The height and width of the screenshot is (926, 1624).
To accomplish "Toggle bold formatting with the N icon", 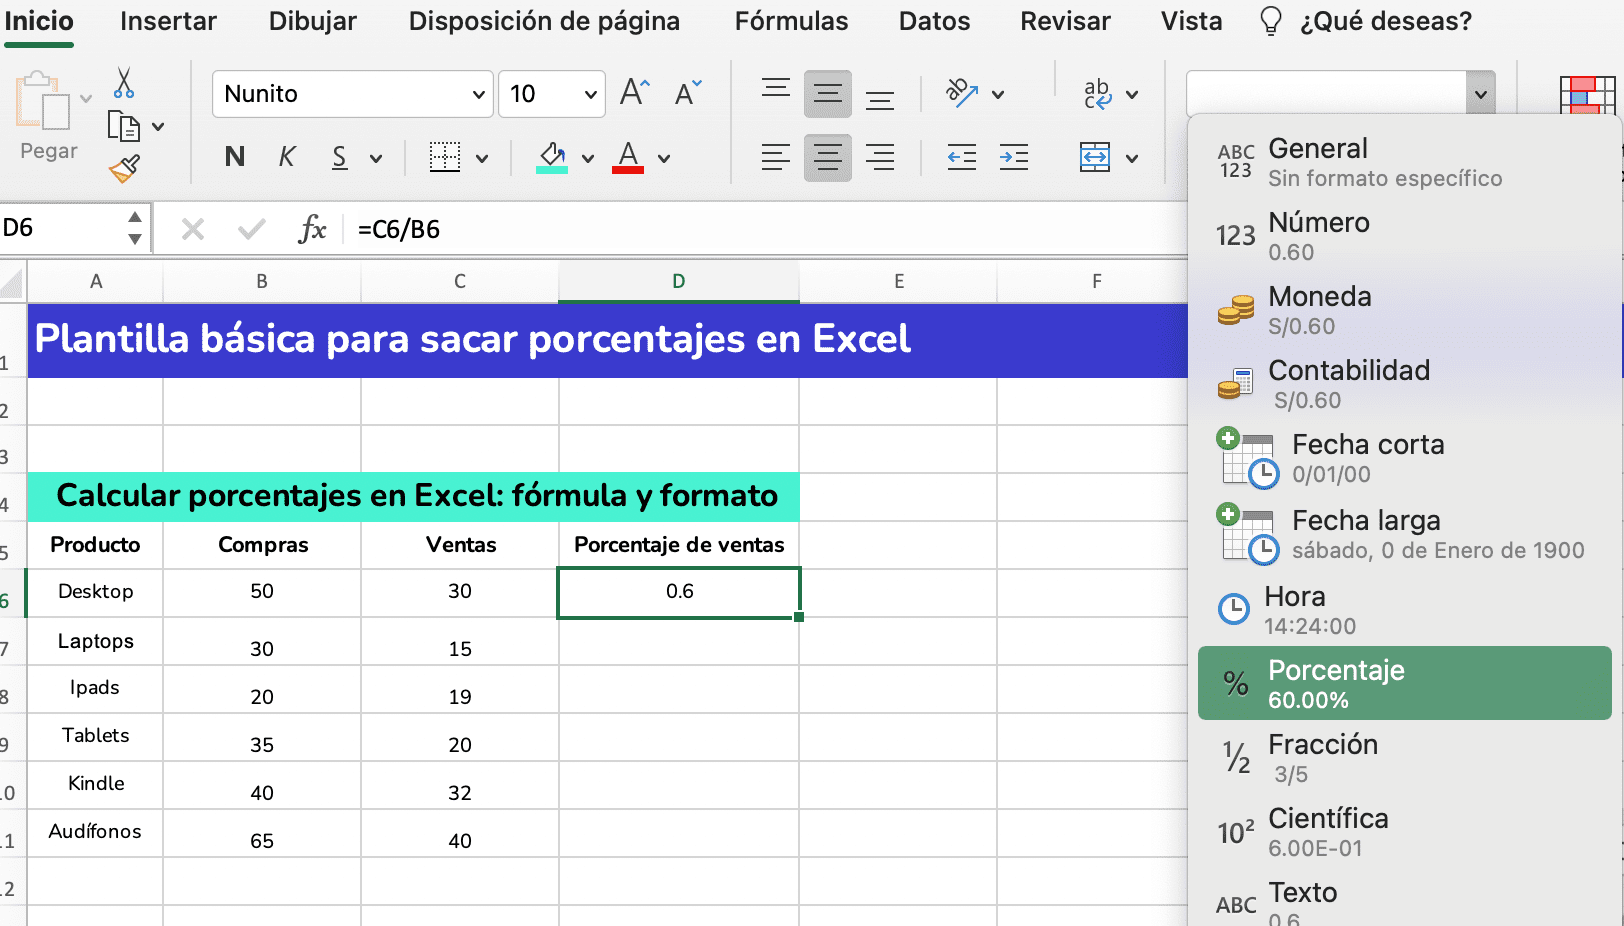I will click(234, 157).
